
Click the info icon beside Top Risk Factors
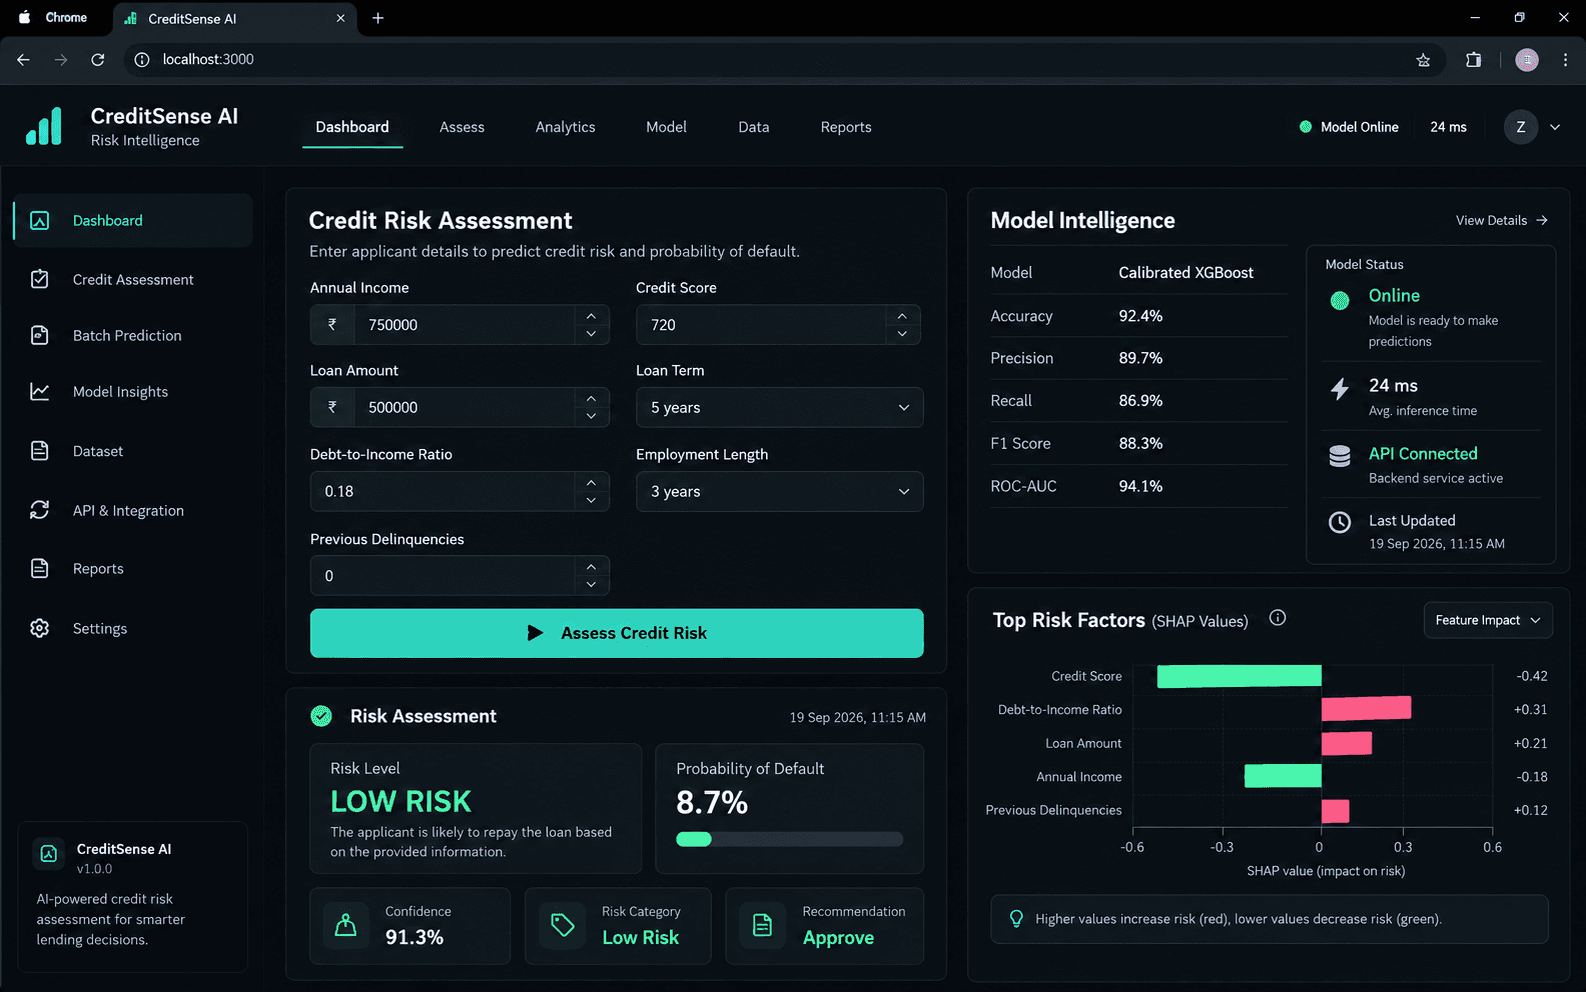coord(1277,618)
